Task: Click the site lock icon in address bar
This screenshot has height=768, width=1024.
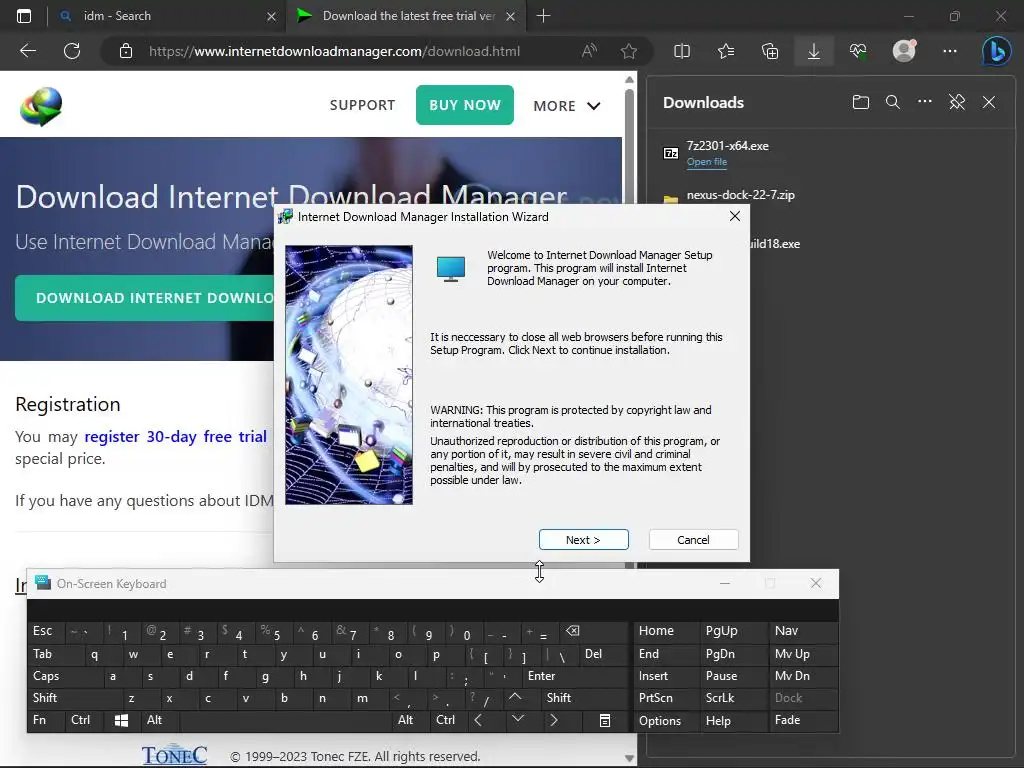Action: 126,51
